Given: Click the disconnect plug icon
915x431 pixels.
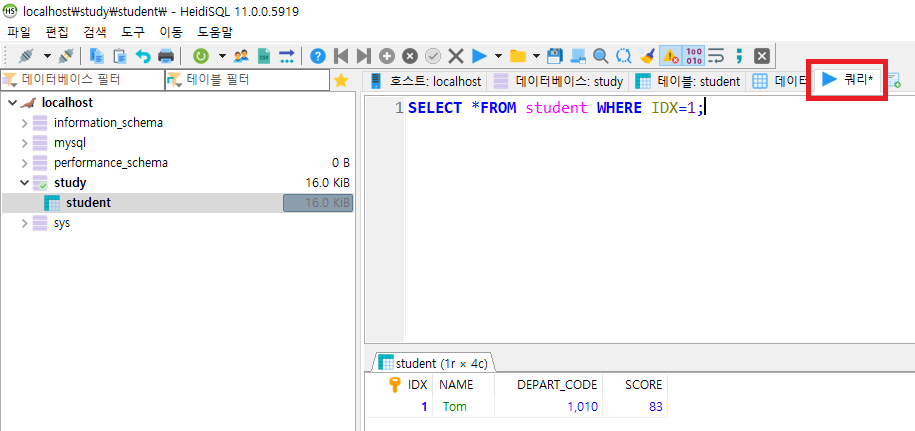Looking at the screenshot, I should [66, 56].
